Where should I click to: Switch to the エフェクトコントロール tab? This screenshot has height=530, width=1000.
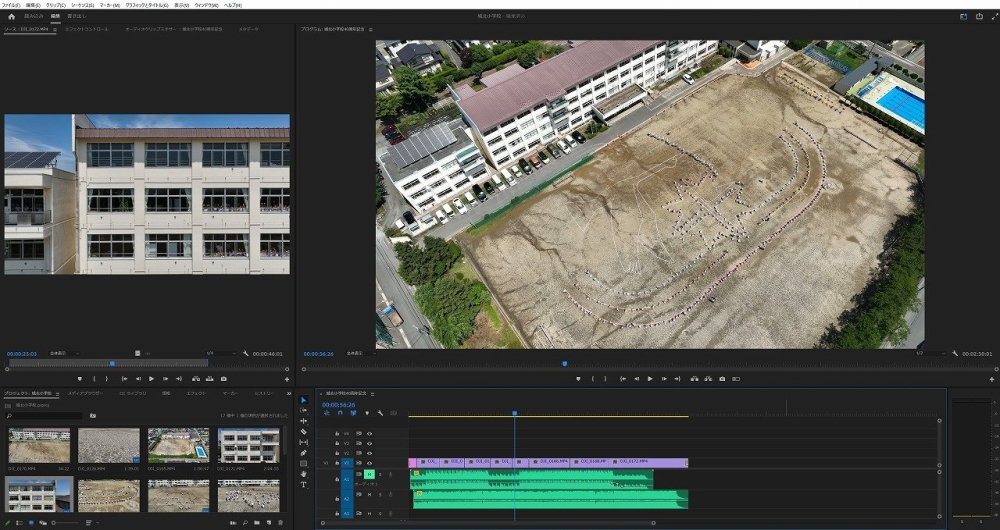87,29
